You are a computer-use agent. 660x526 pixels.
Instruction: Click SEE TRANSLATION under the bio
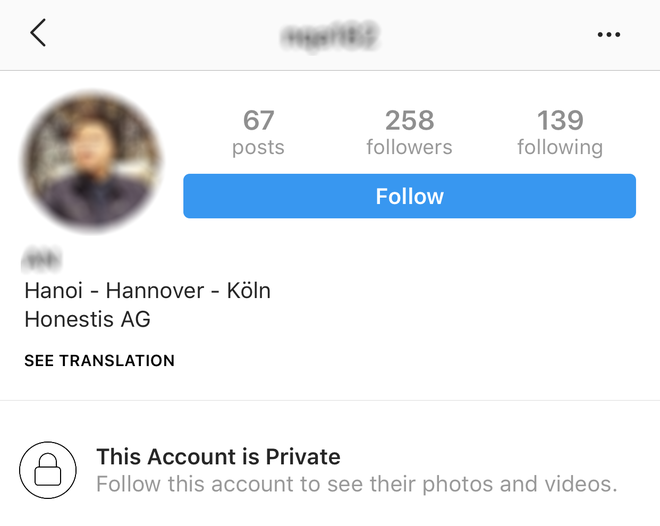[x=99, y=361]
